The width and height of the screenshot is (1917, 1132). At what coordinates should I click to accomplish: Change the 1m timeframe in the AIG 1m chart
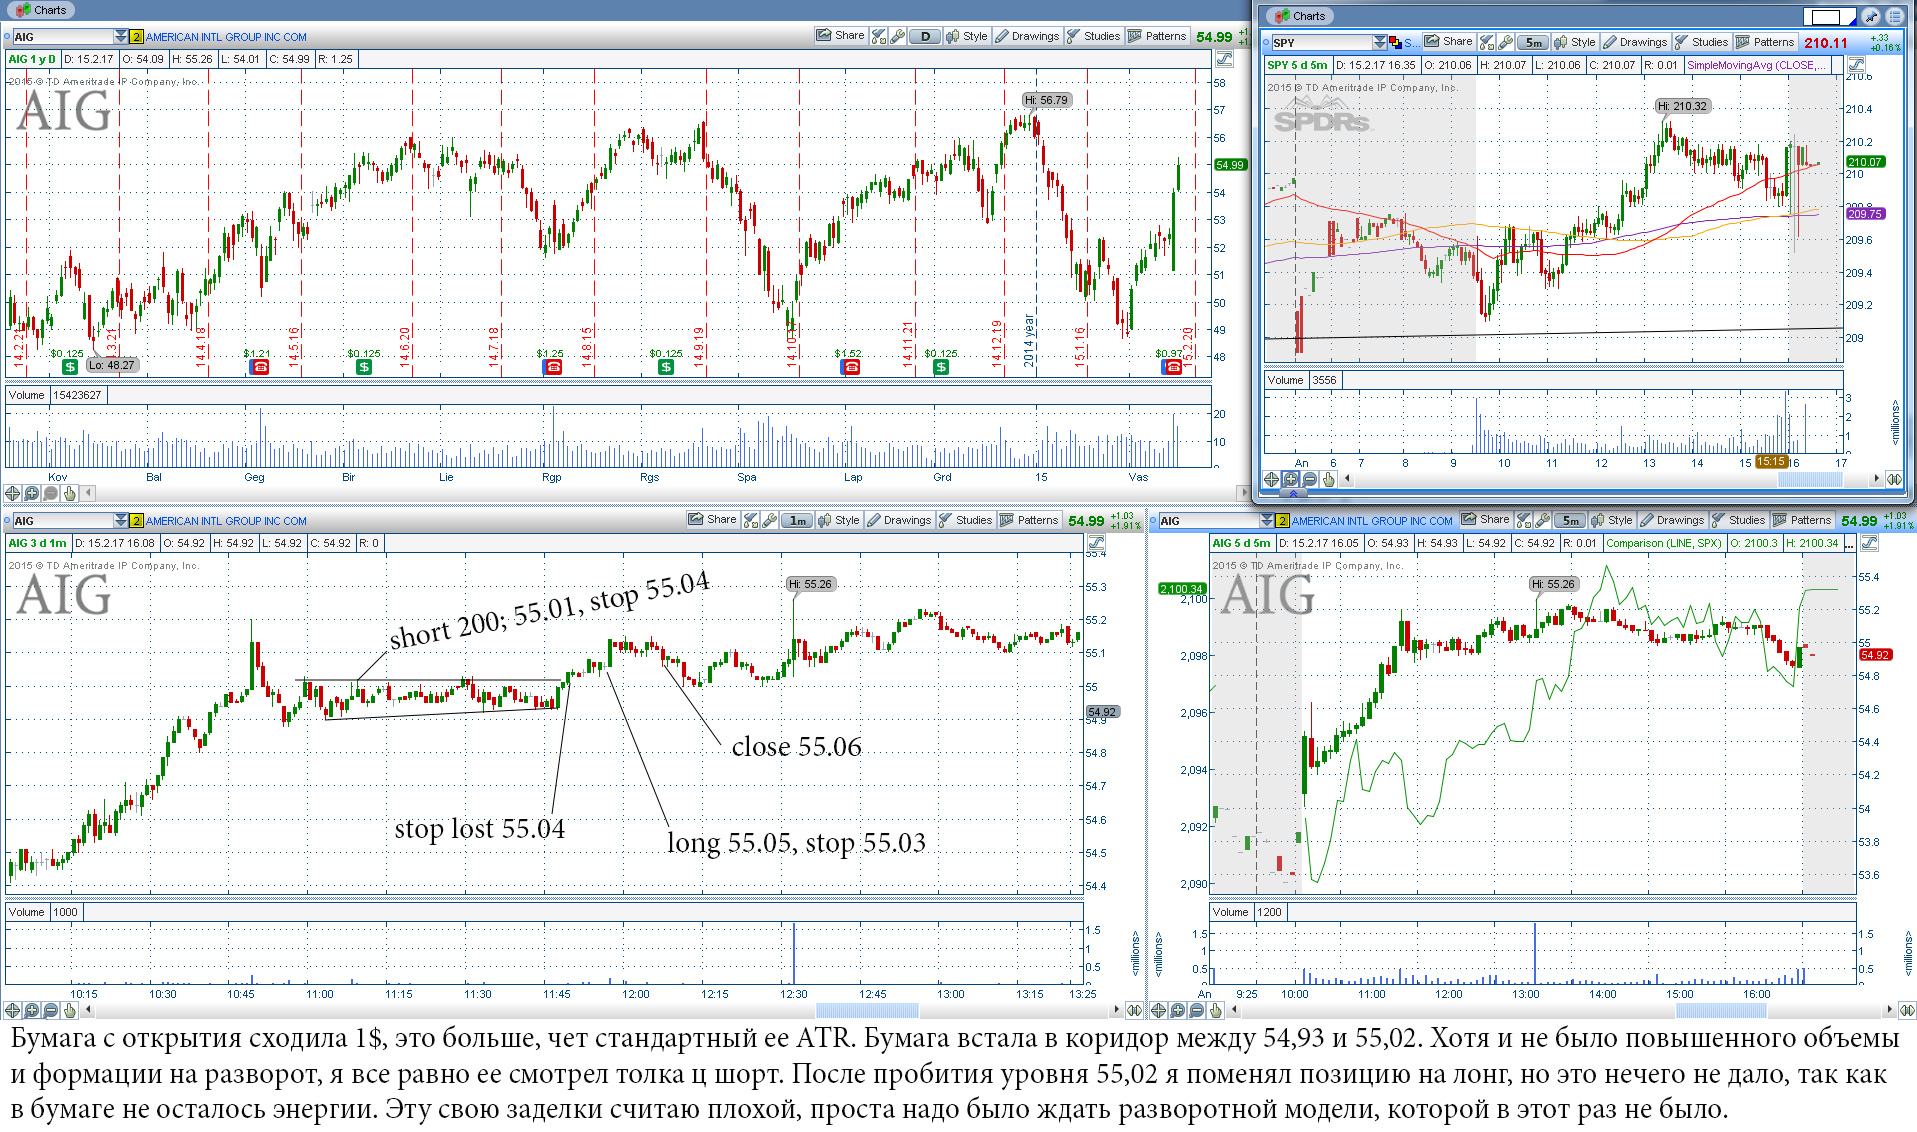click(797, 520)
